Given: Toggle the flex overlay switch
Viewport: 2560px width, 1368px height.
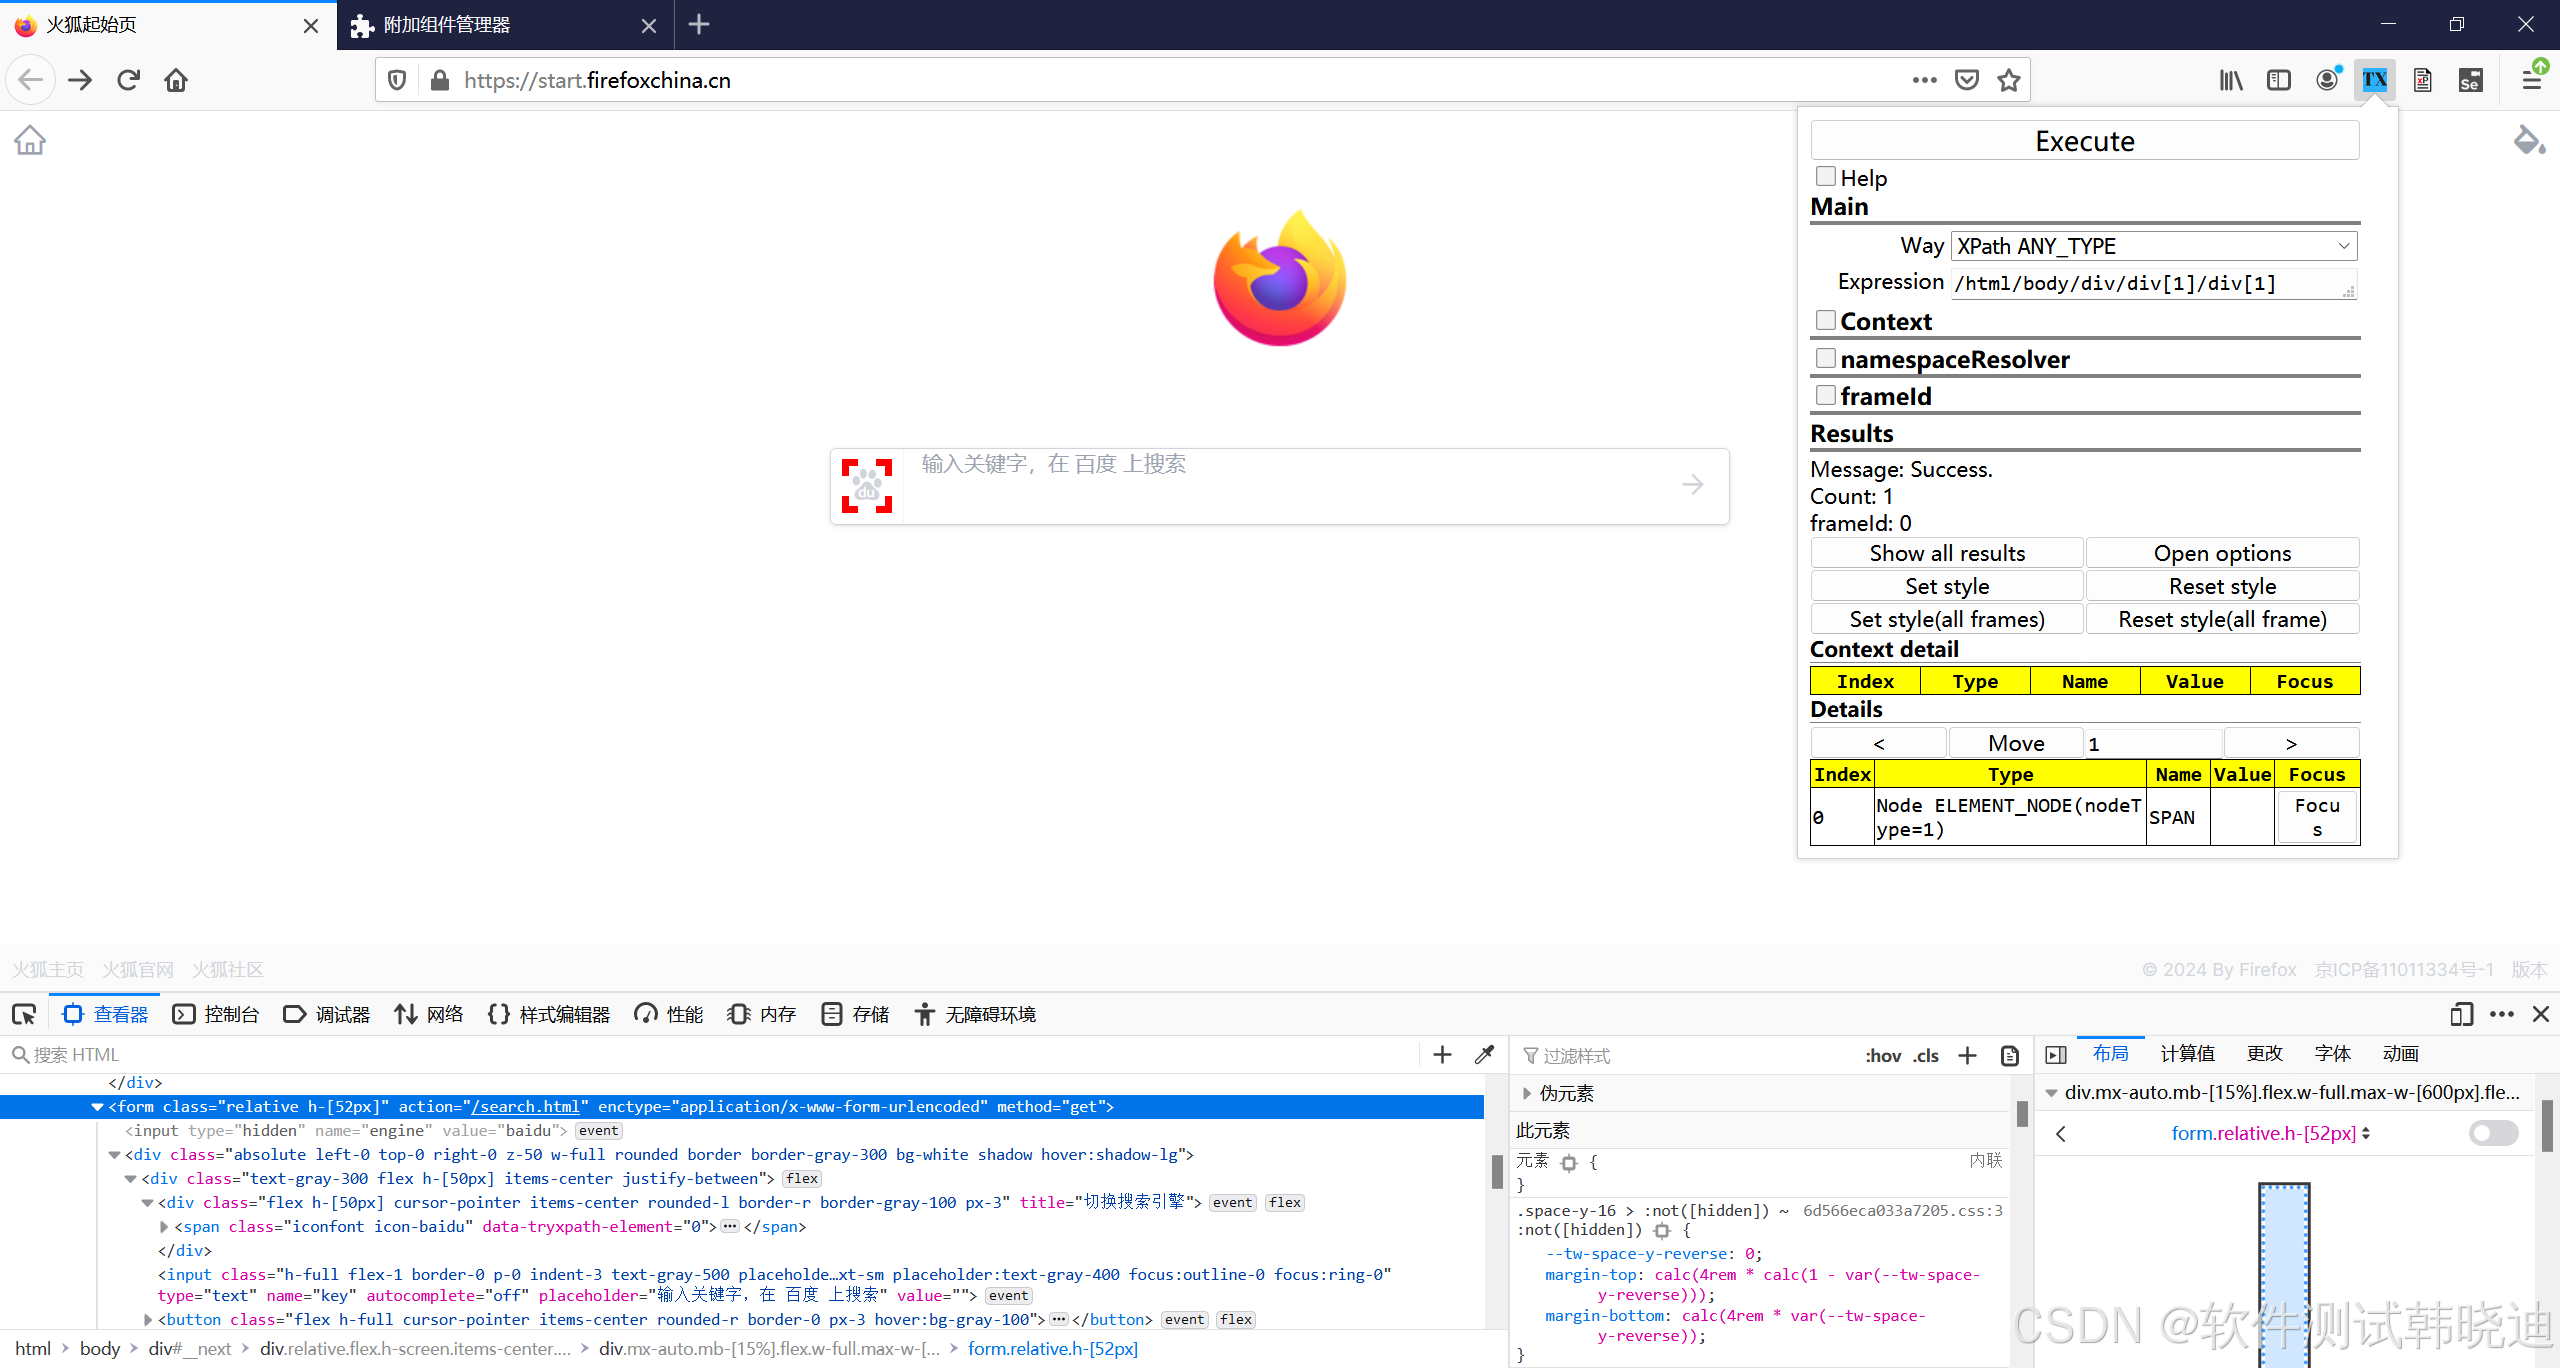Looking at the screenshot, I should point(2492,1133).
